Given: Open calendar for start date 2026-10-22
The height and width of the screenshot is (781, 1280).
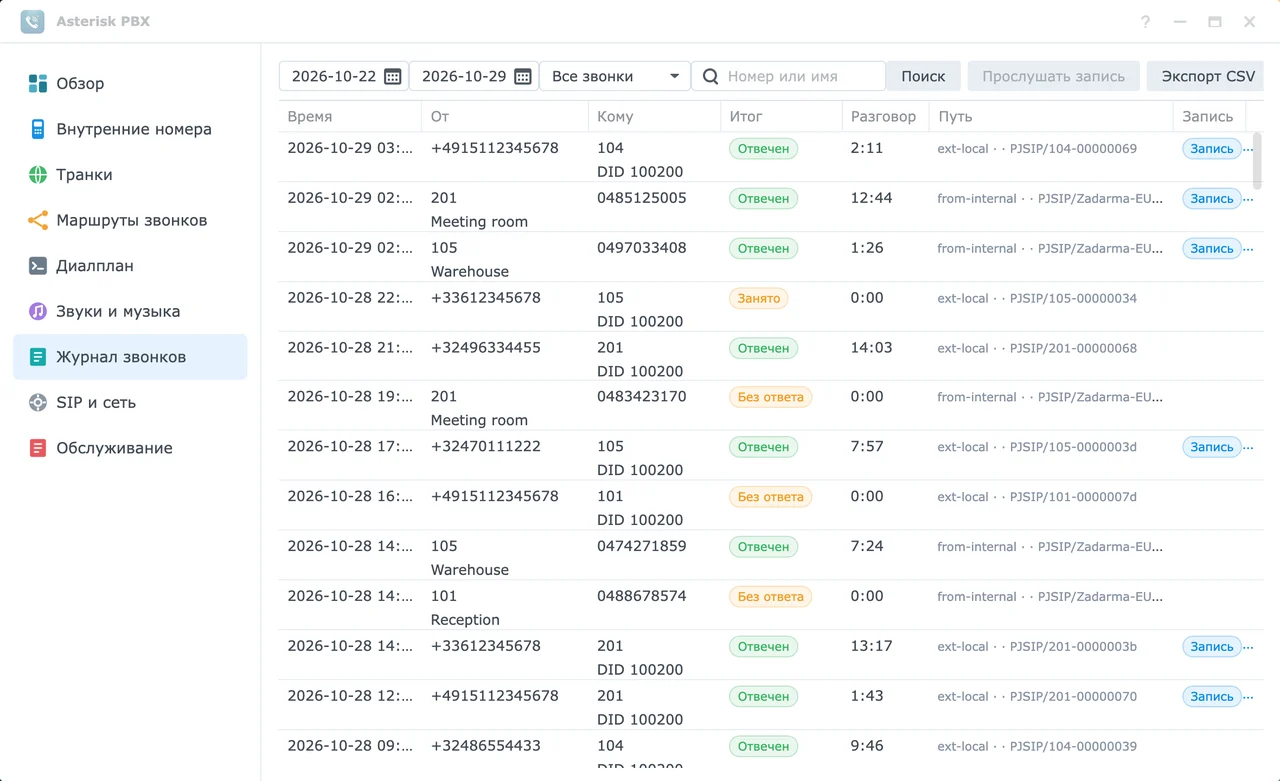Looking at the screenshot, I should click(393, 76).
